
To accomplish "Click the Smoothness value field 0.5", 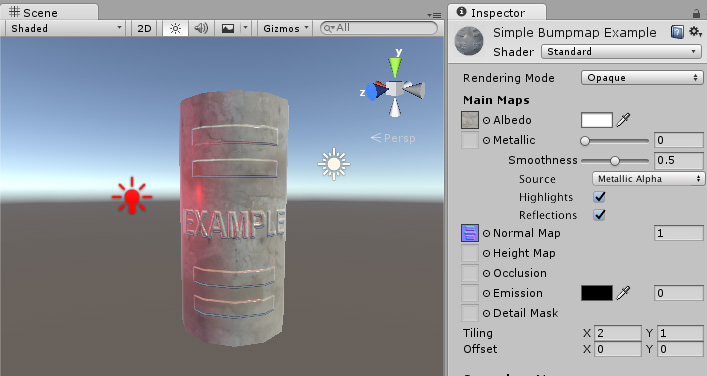I will [x=678, y=160].
